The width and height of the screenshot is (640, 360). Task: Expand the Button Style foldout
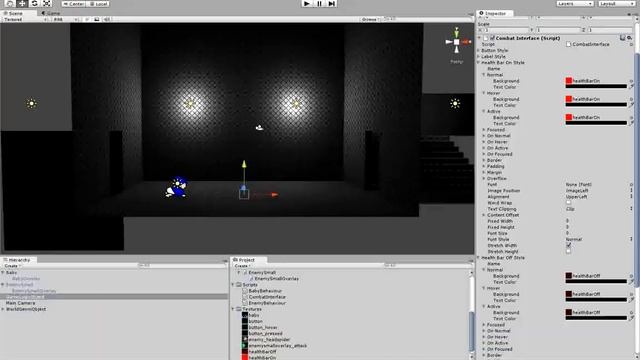click(x=479, y=50)
